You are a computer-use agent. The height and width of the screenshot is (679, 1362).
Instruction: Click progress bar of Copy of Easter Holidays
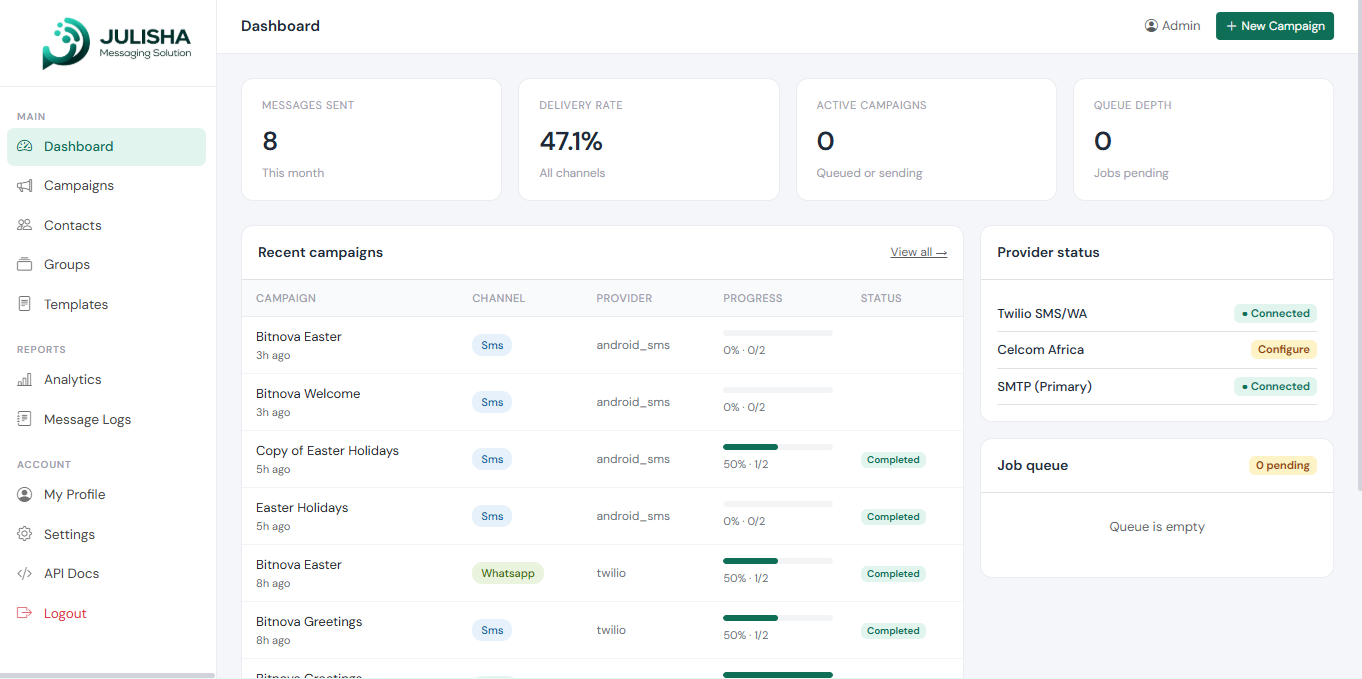pos(778,447)
